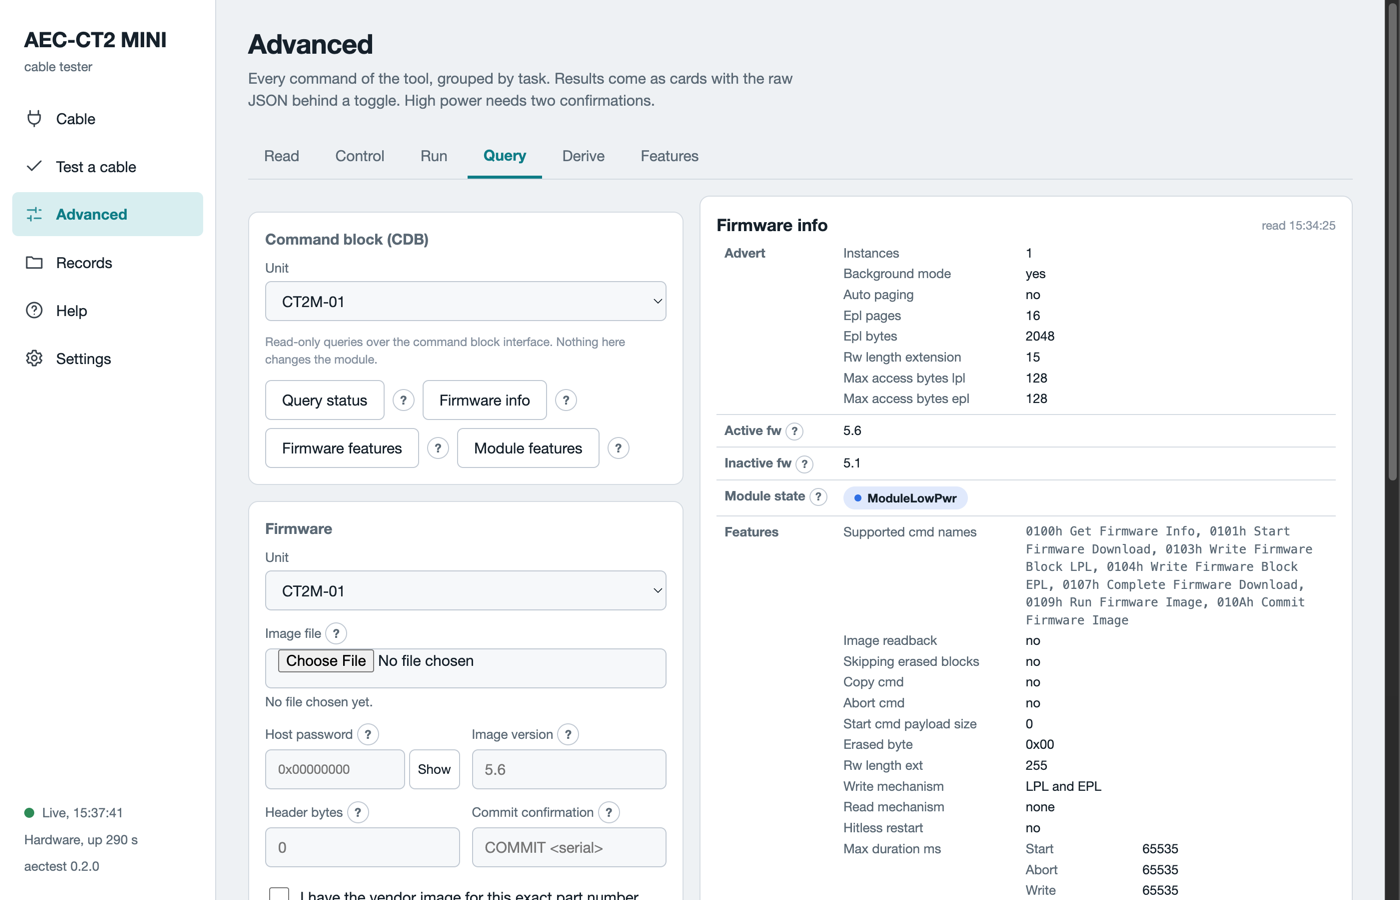Show help for Host password
The width and height of the screenshot is (1400, 900).
[368, 734]
